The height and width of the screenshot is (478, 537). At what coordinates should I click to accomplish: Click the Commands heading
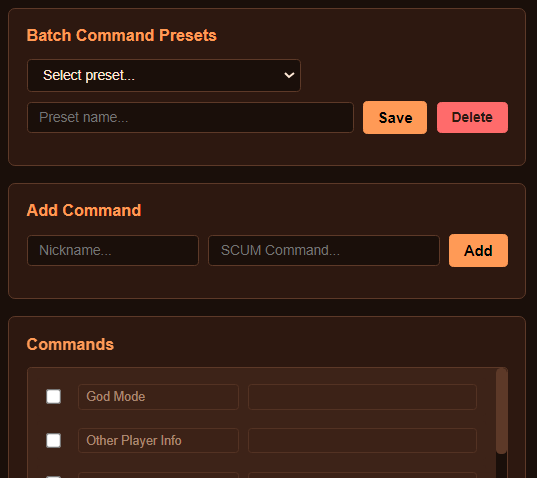coord(70,344)
